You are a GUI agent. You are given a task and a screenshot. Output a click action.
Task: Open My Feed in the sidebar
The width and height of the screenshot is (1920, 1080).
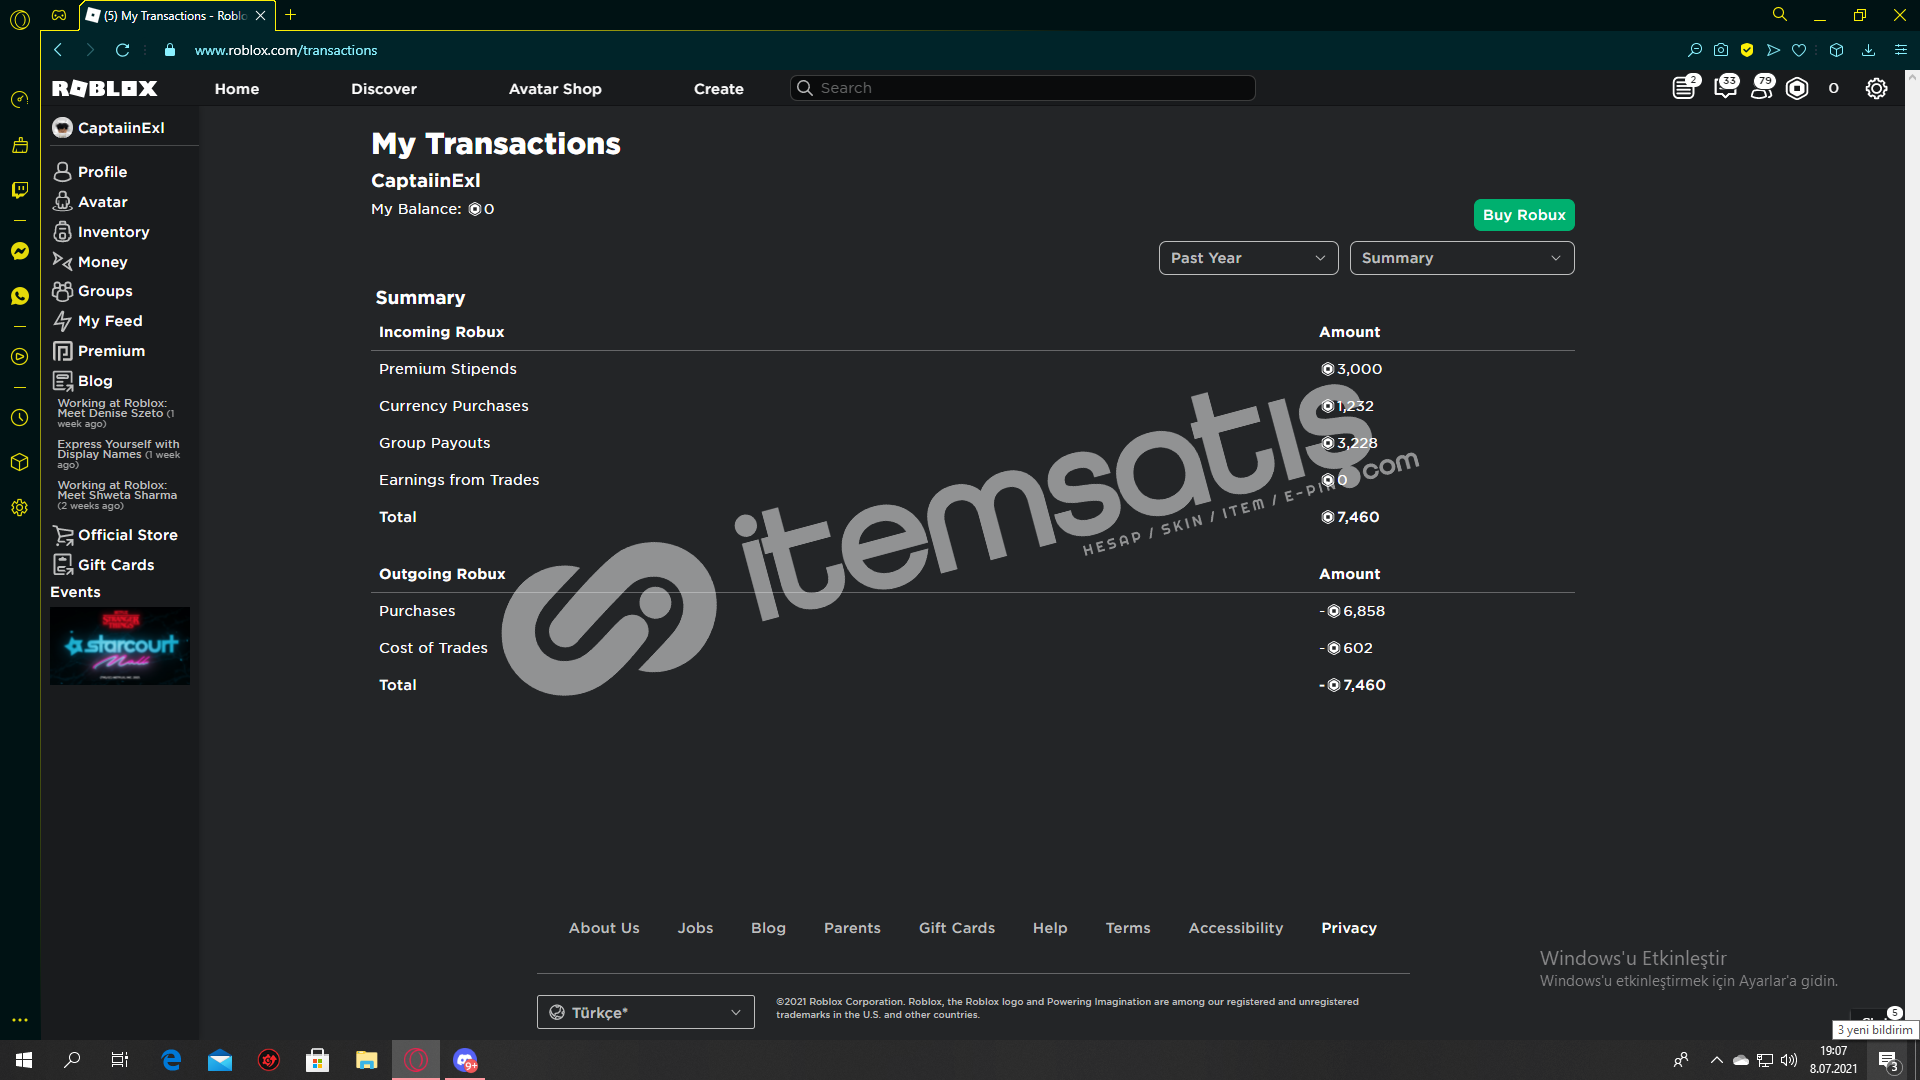[x=98, y=321]
